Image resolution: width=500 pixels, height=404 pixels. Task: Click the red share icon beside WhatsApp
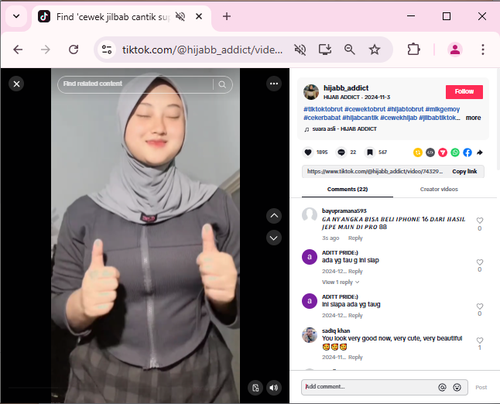pyautogui.click(x=443, y=152)
